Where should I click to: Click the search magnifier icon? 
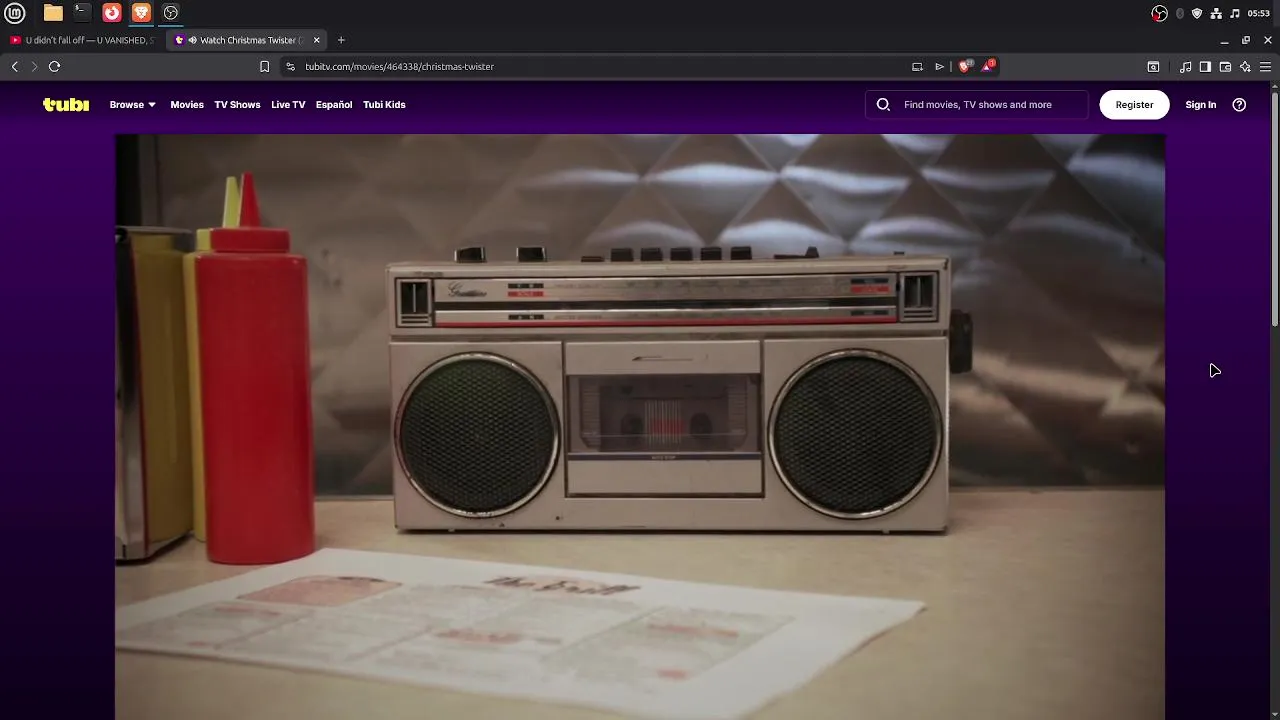[883, 104]
